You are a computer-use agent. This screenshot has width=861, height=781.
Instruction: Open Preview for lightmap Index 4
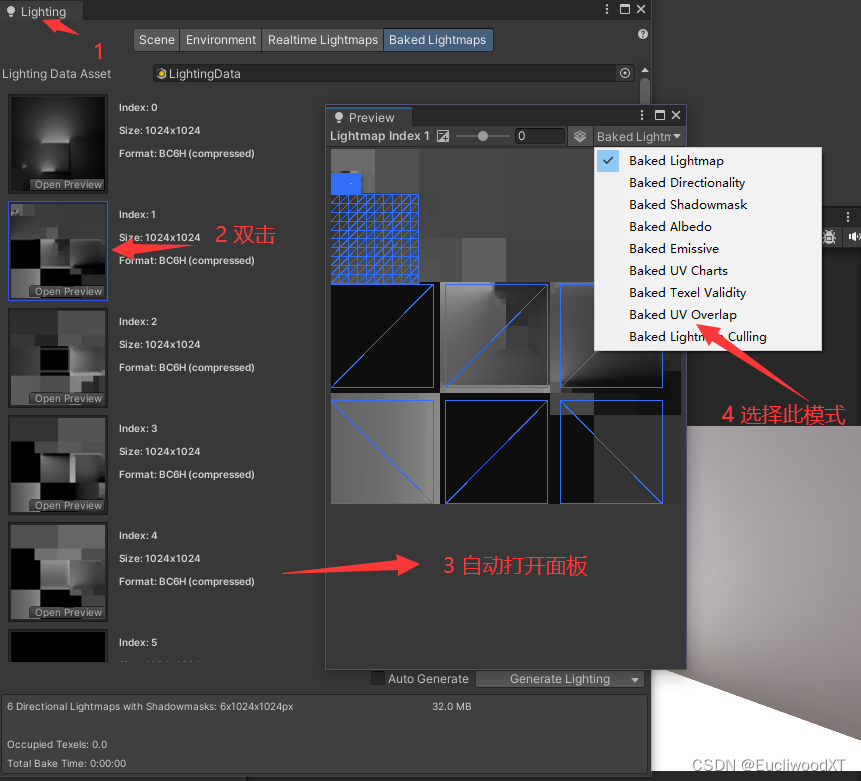pyautogui.click(x=68, y=612)
